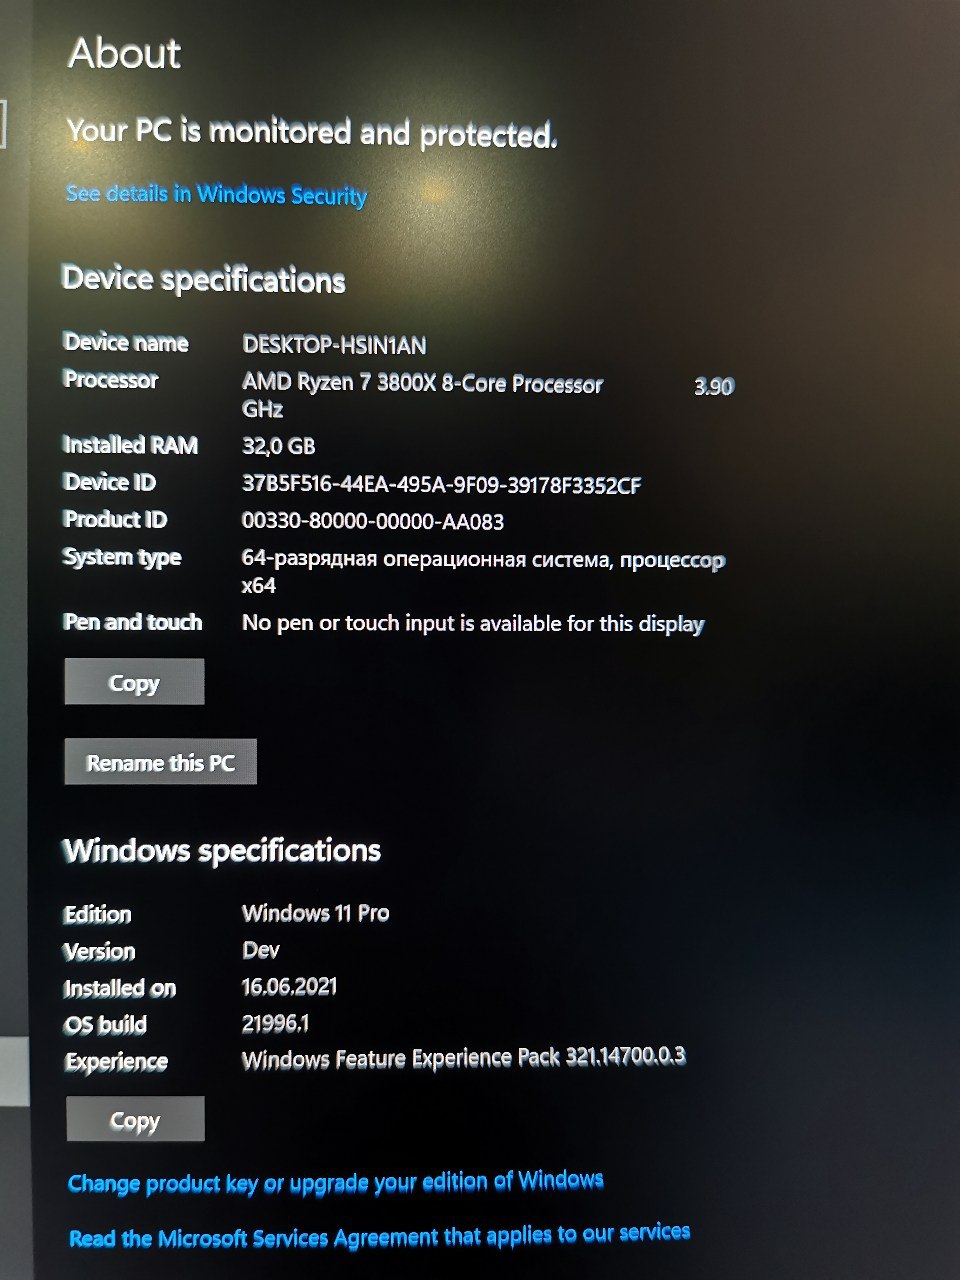
Task: Select the 3.90 processor speed value
Action: (x=714, y=386)
